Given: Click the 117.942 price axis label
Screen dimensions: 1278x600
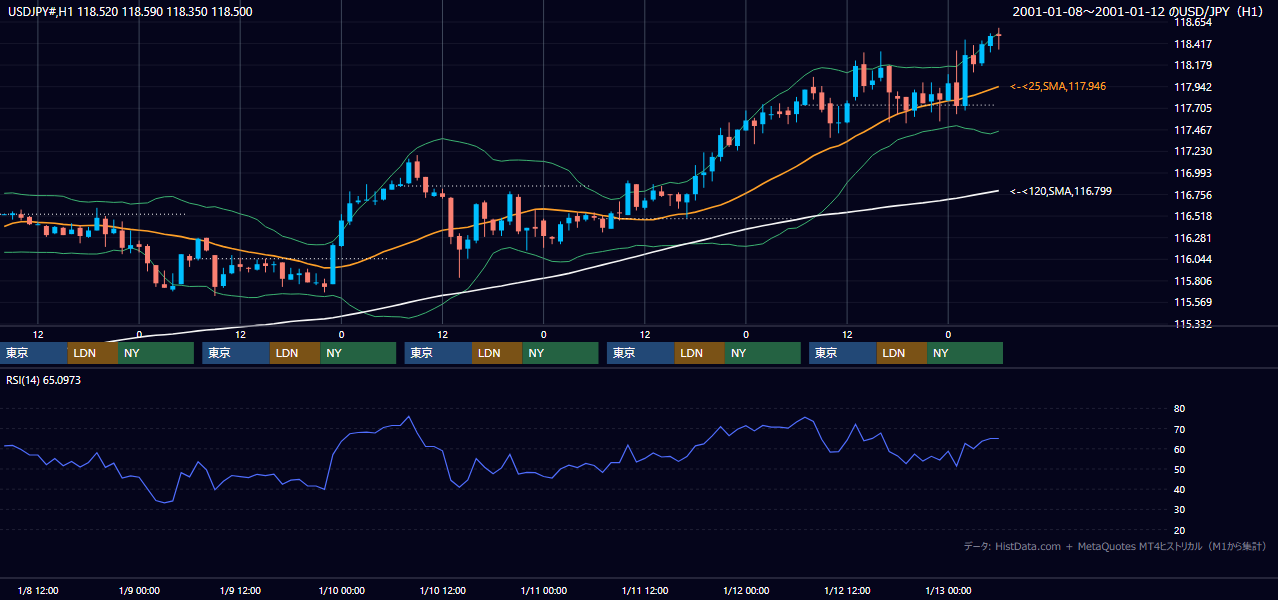Looking at the screenshot, I should 1192,87.
